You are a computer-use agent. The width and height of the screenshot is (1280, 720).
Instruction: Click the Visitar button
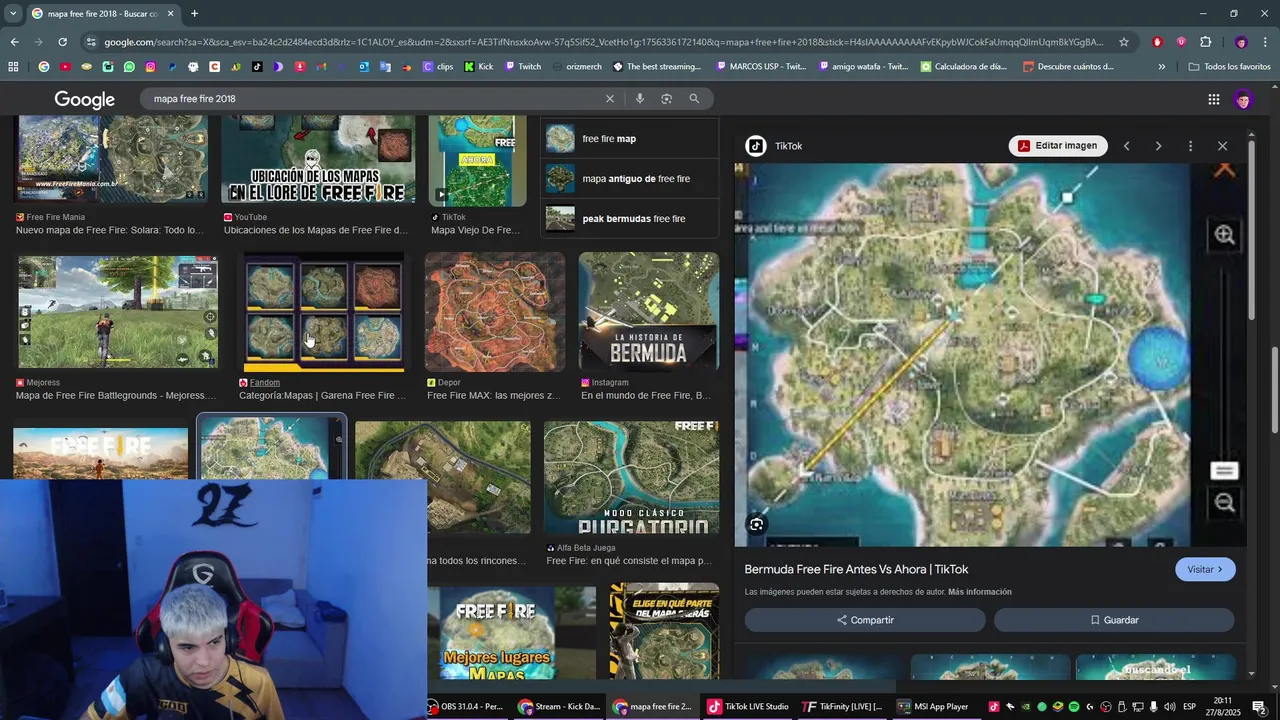[1205, 569]
